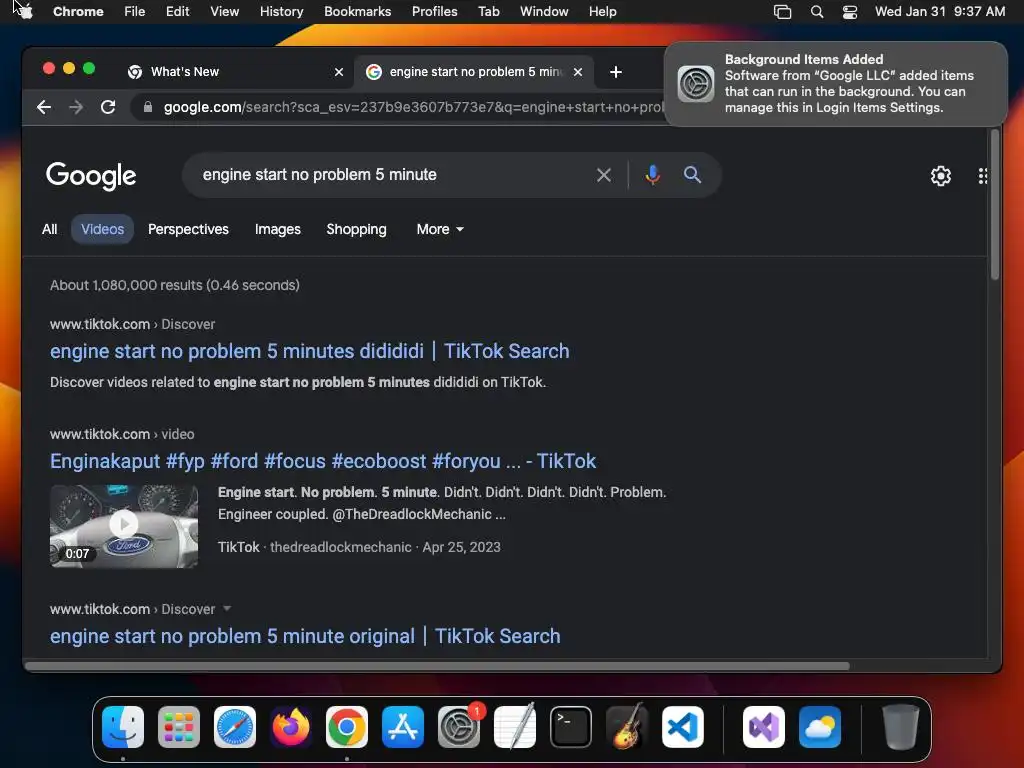
Task: Switch to the Perspectives tab
Action: 188,229
